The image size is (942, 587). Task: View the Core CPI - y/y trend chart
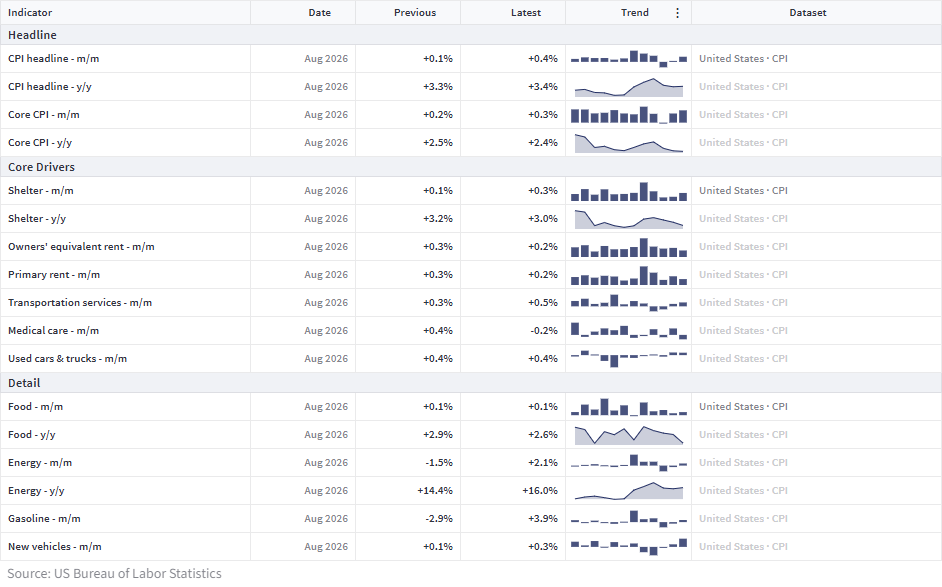[x=628, y=142]
